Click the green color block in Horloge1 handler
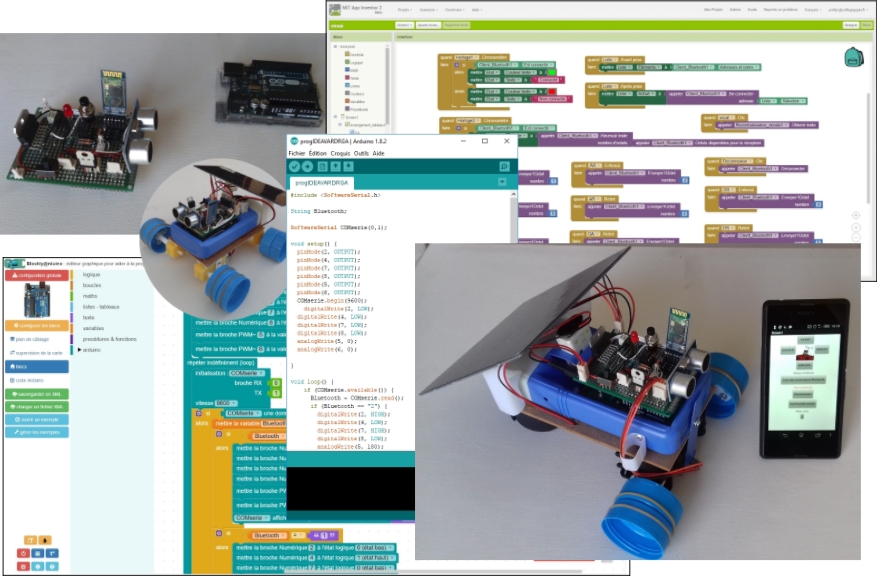The width and height of the screenshot is (877, 576). point(552,72)
